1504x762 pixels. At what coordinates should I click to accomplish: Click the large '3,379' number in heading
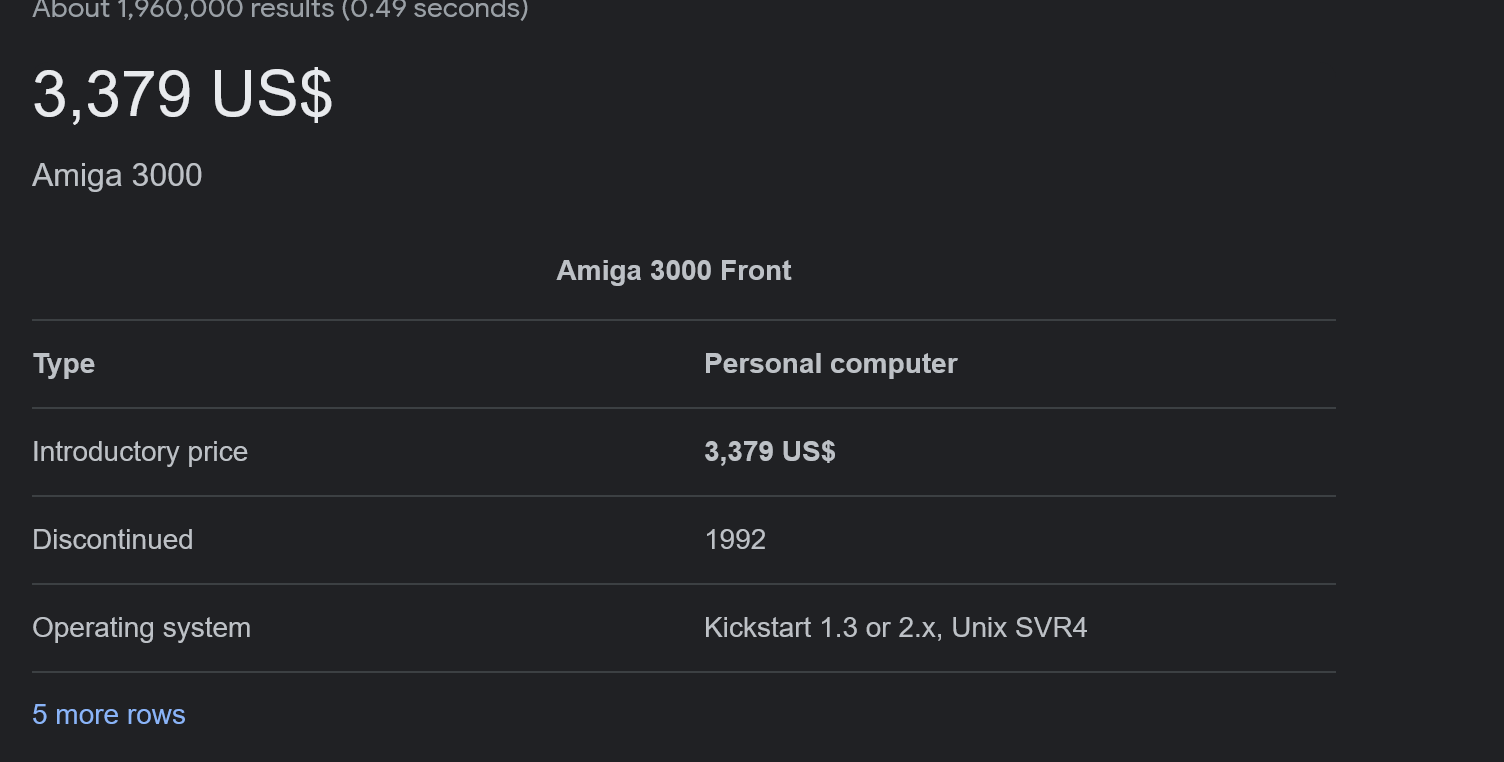112,96
